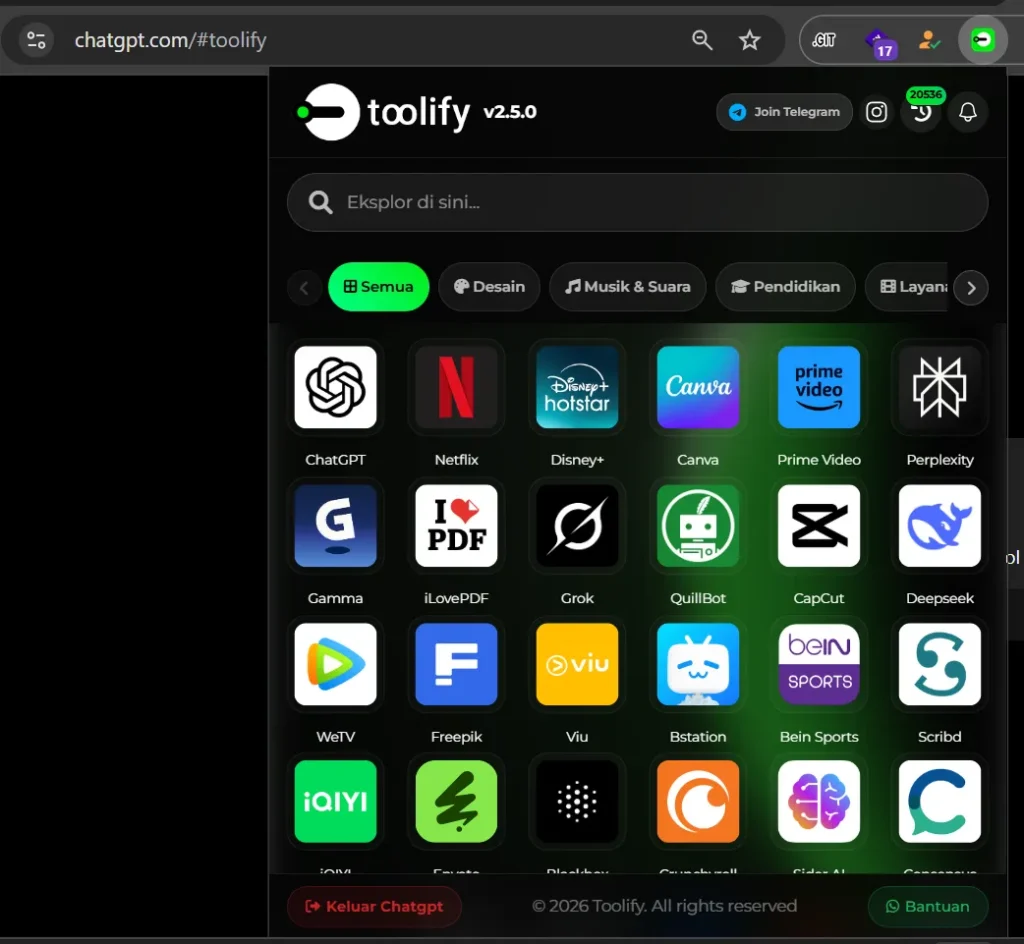Click the Join Telegram button
This screenshot has height=944, width=1024.
point(784,112)
